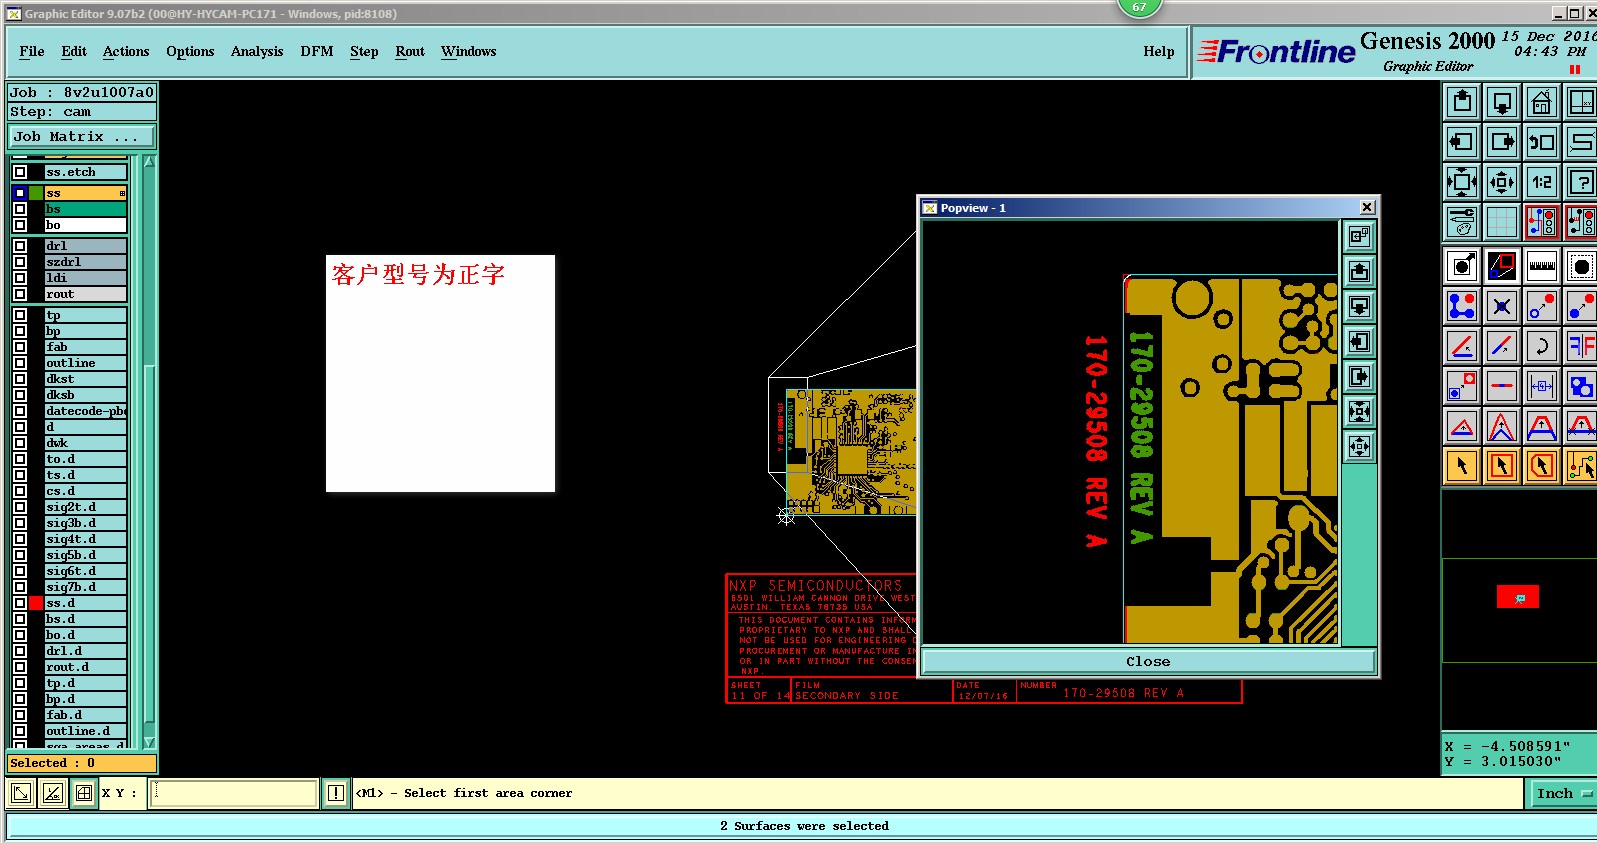Click the exclamation mark icon by coordinate field

[x=336, y=793]
